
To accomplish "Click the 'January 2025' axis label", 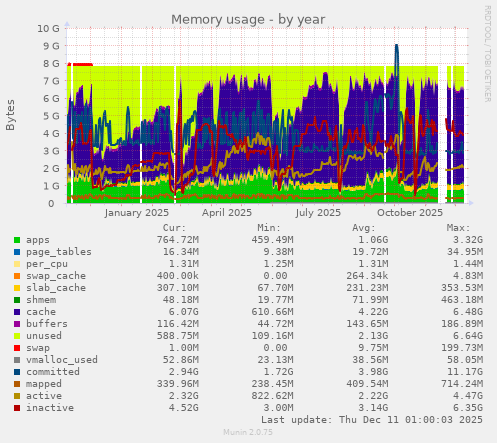I will (x=137, y=213).
